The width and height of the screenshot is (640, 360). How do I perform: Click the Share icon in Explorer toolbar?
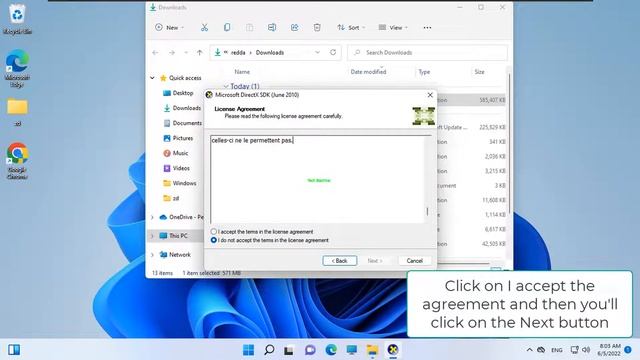pyautogui.click(x=294, y=27)
